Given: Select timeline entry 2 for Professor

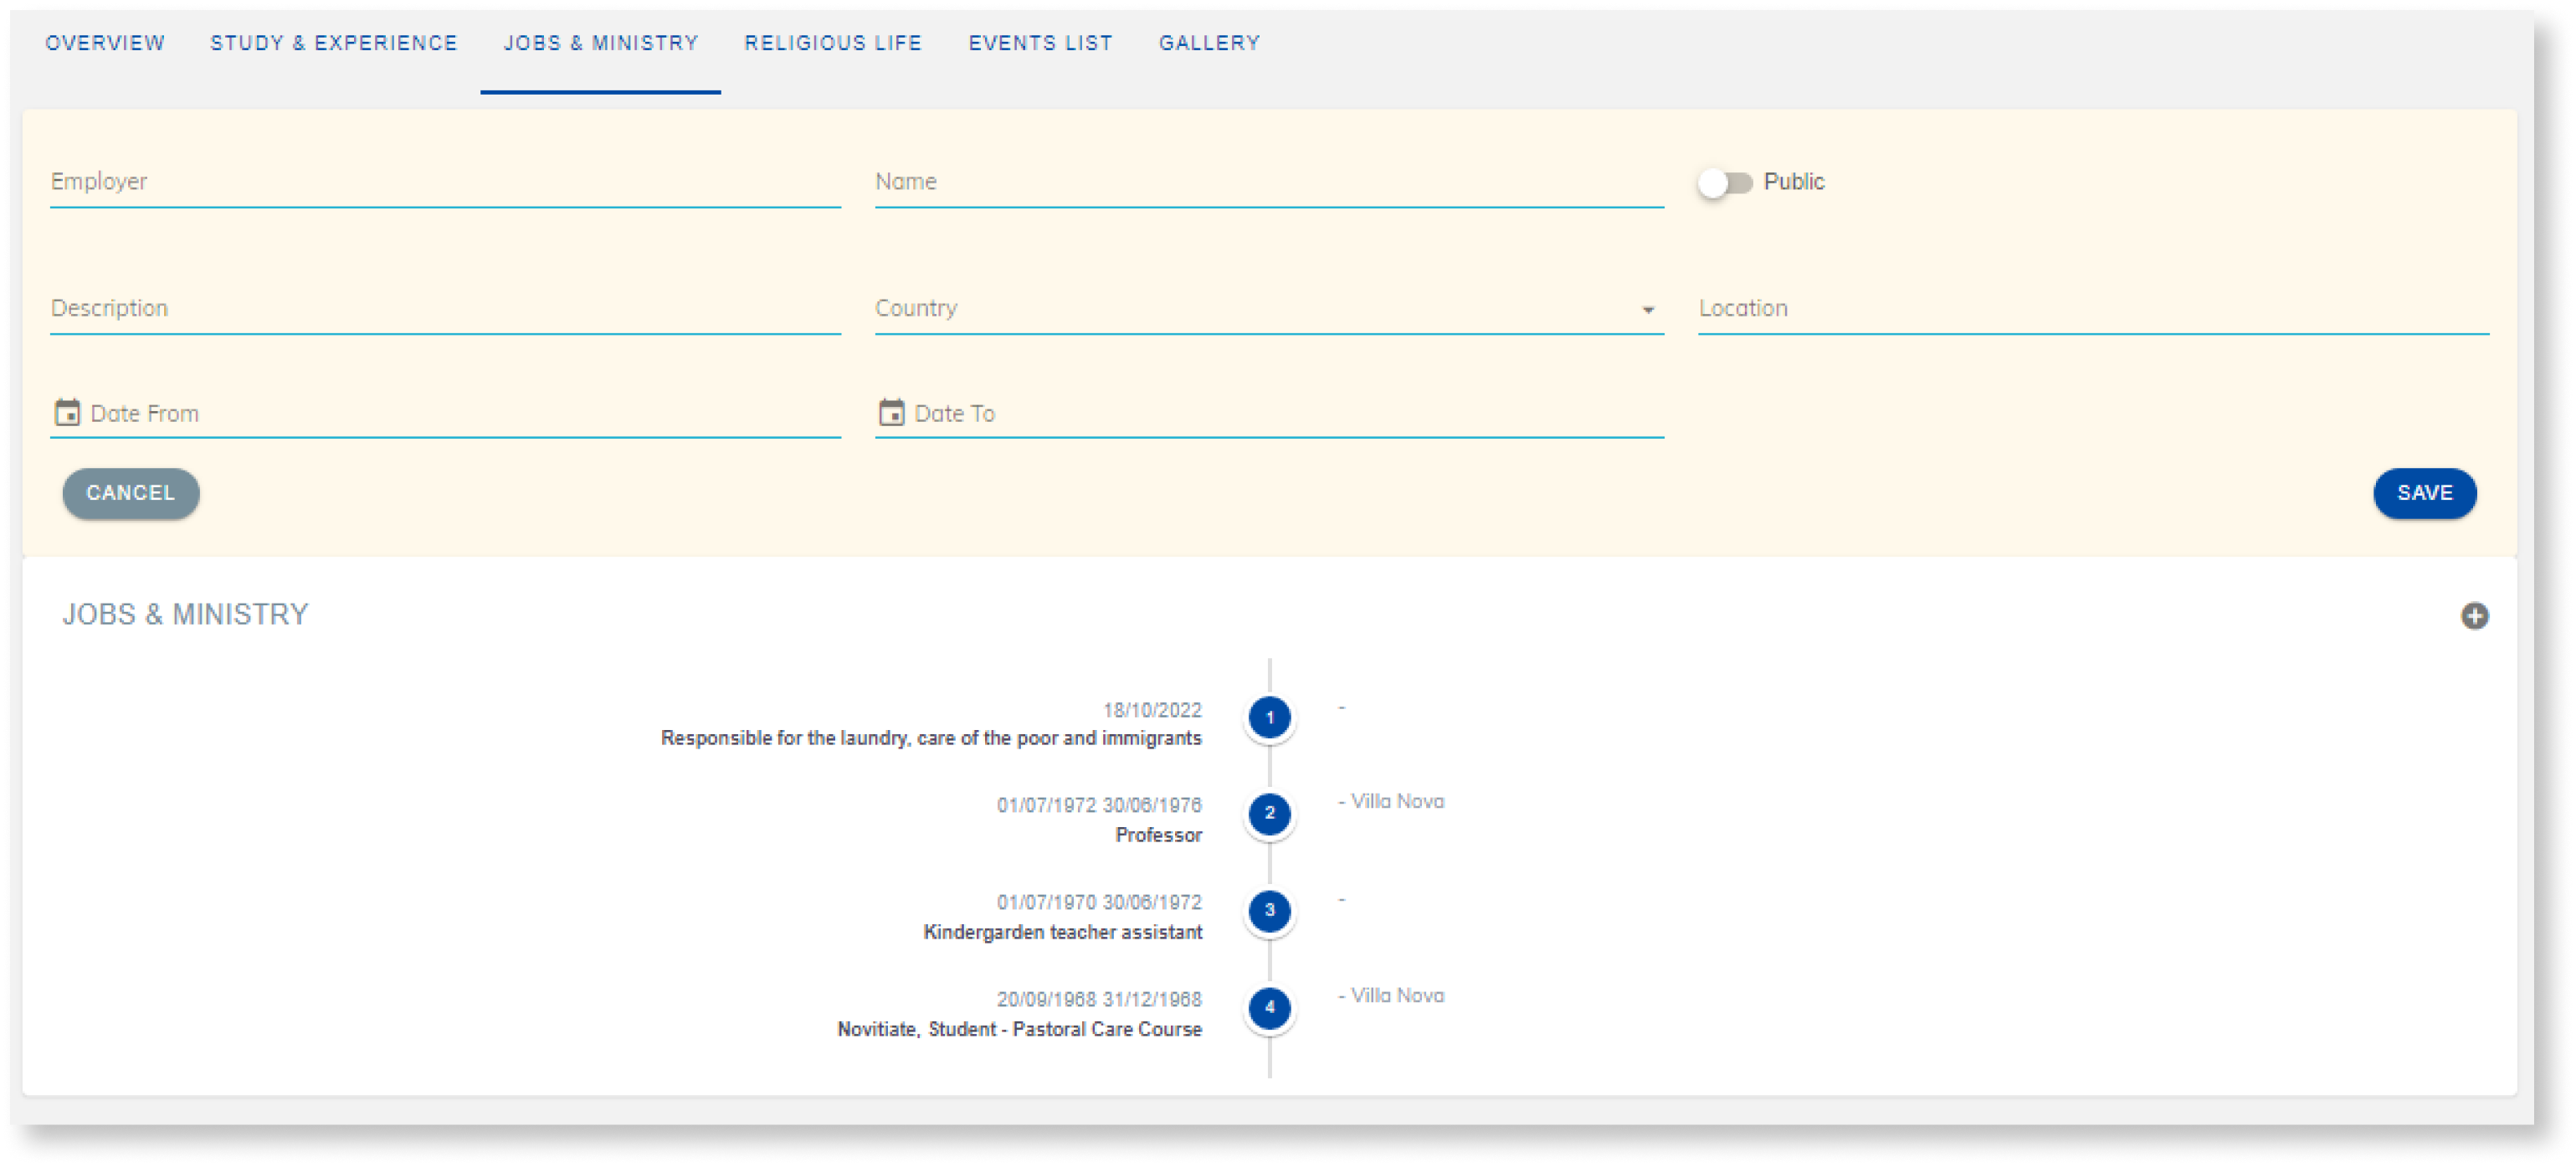Looking at the screenshot, I should tap(1270, 813).
